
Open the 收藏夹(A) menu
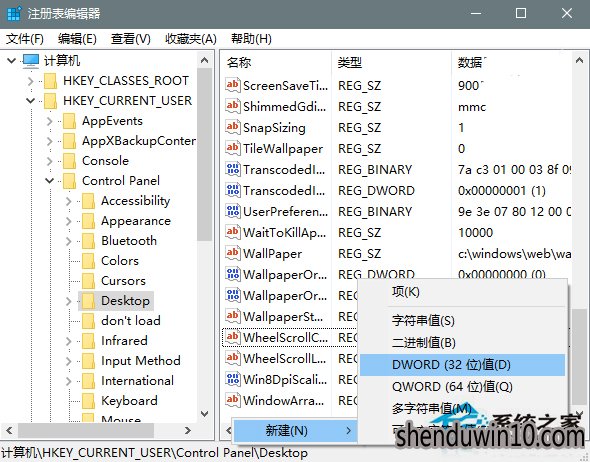click(191, 39)
